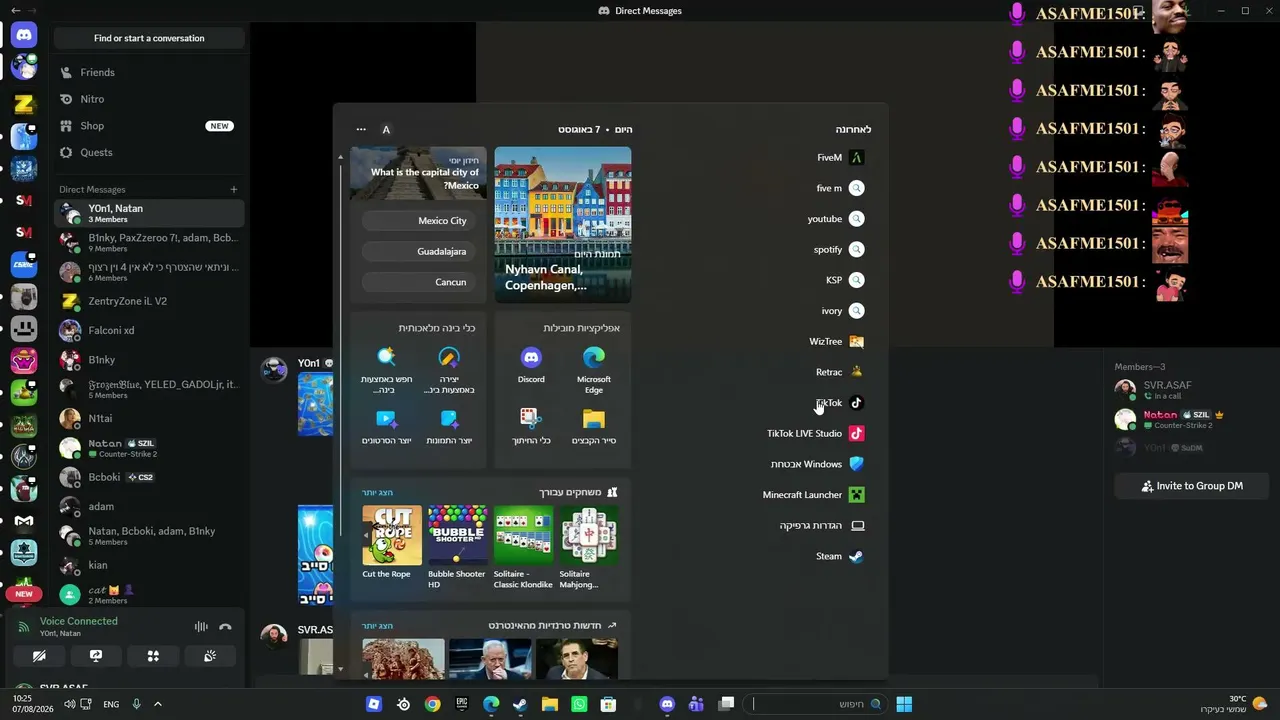Open the AI search tool icon
The height and width of the screenshot is (720, 1280).
click(386, 369)
